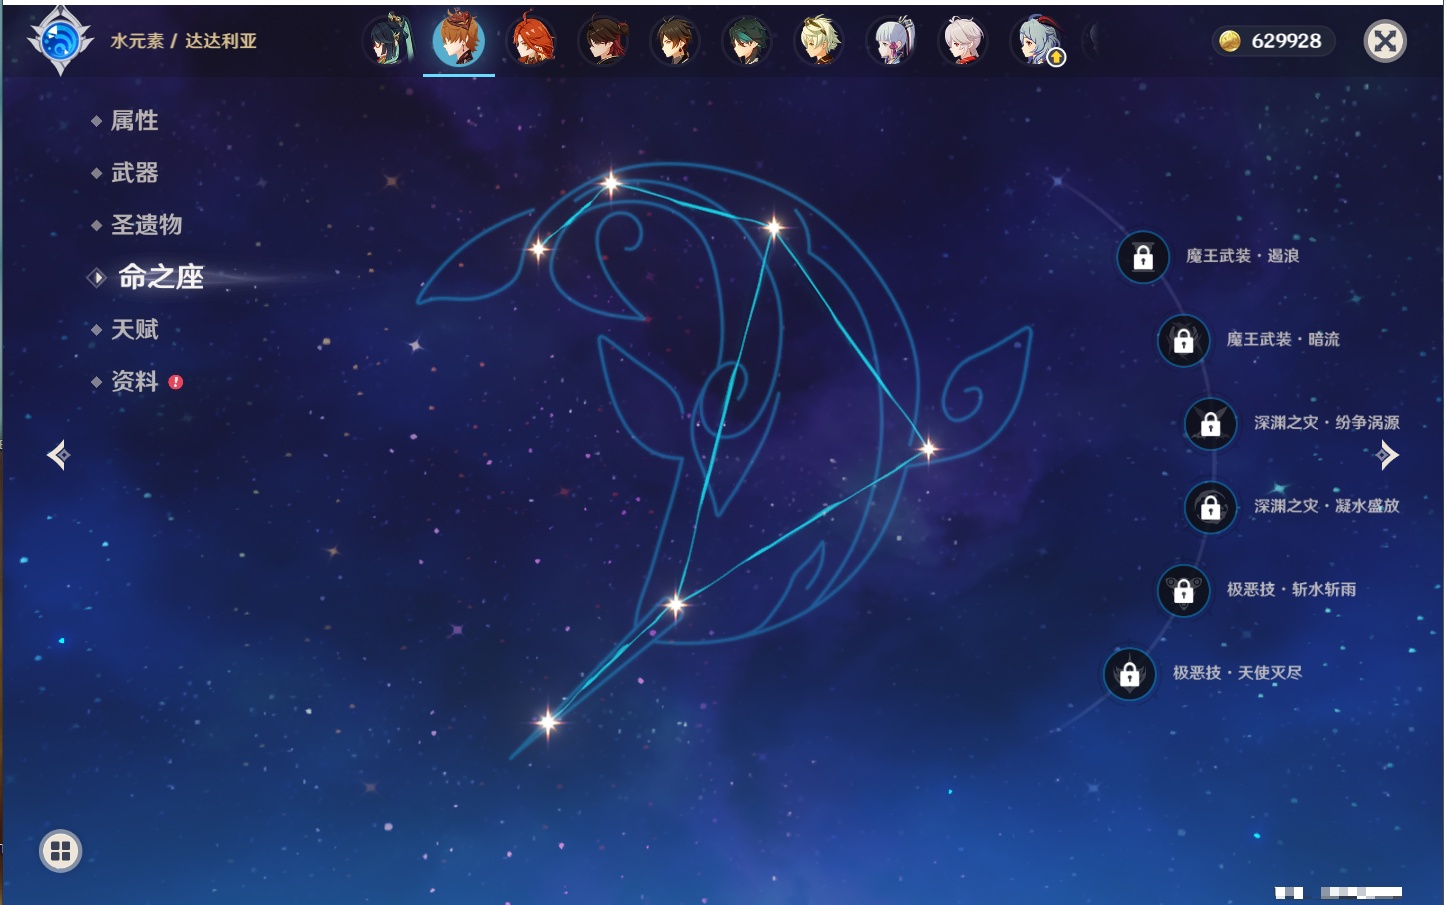Open the 武器 weapon page

pos(134,173)
